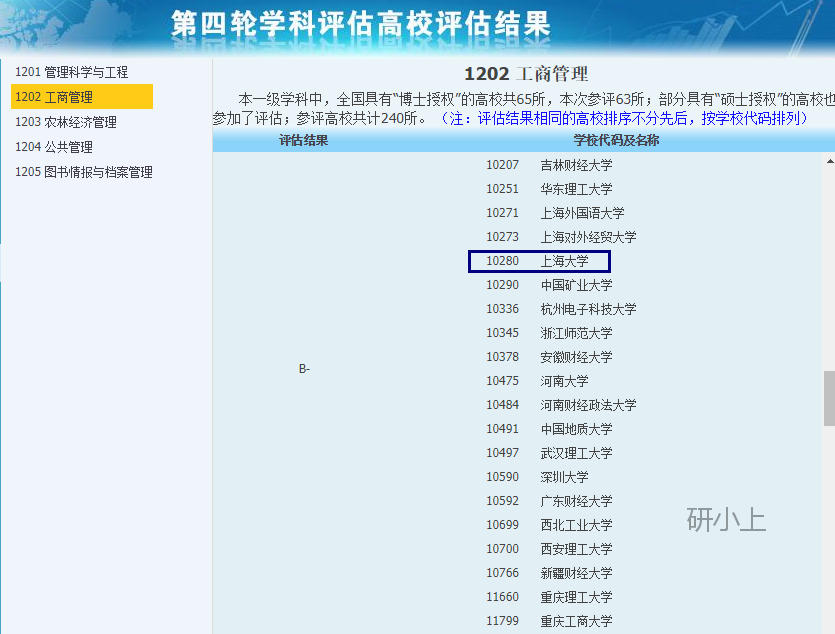Open 1203 农林经济管理 subject
This screenshot has width=835, height=634.
66,122
